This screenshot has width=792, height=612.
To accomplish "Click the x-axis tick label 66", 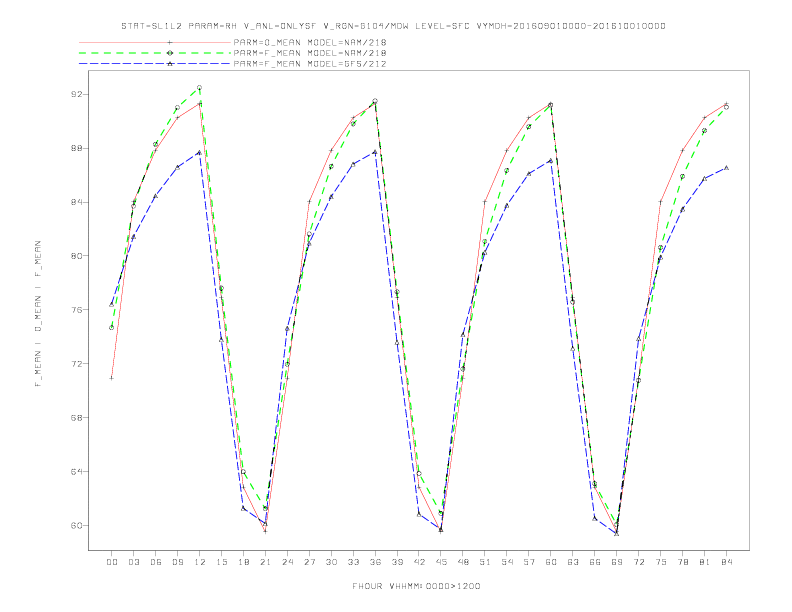I will [x=595, y=562].
